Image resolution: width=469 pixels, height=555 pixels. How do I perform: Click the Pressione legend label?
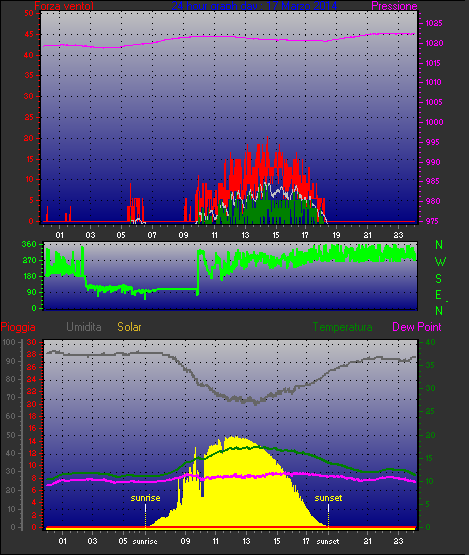tap(394, 6)
